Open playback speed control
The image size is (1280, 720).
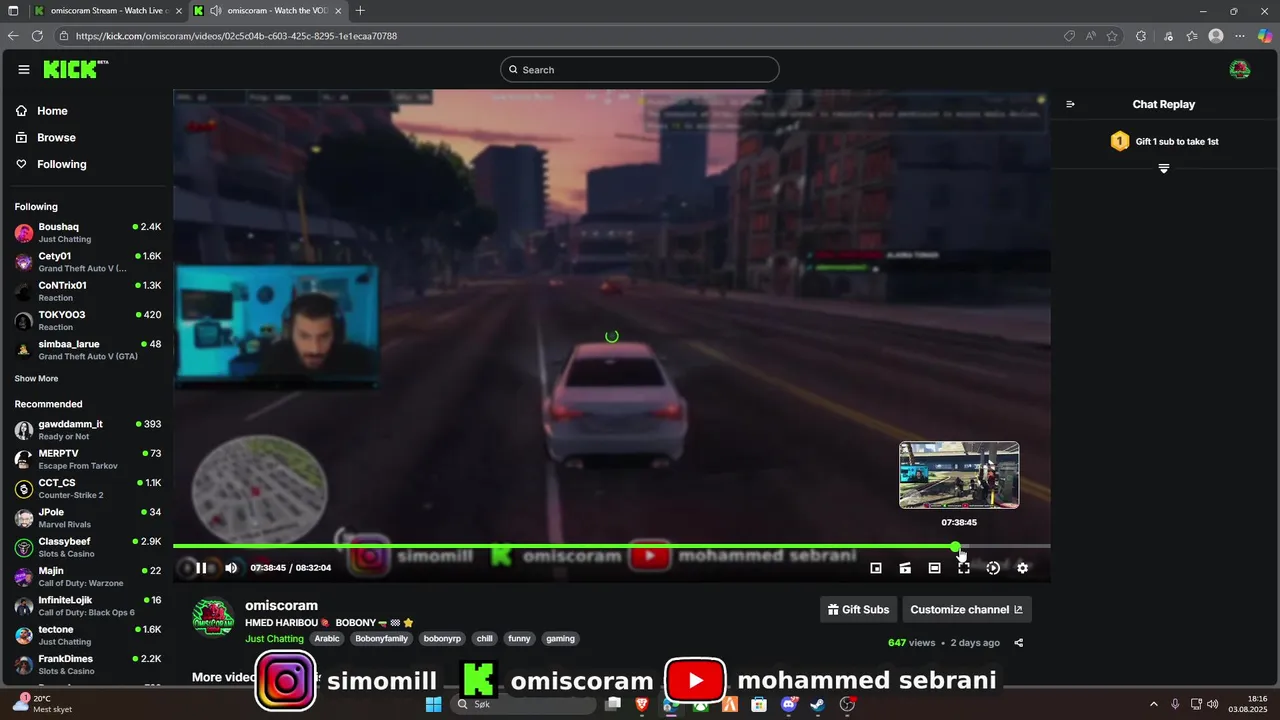993,568
